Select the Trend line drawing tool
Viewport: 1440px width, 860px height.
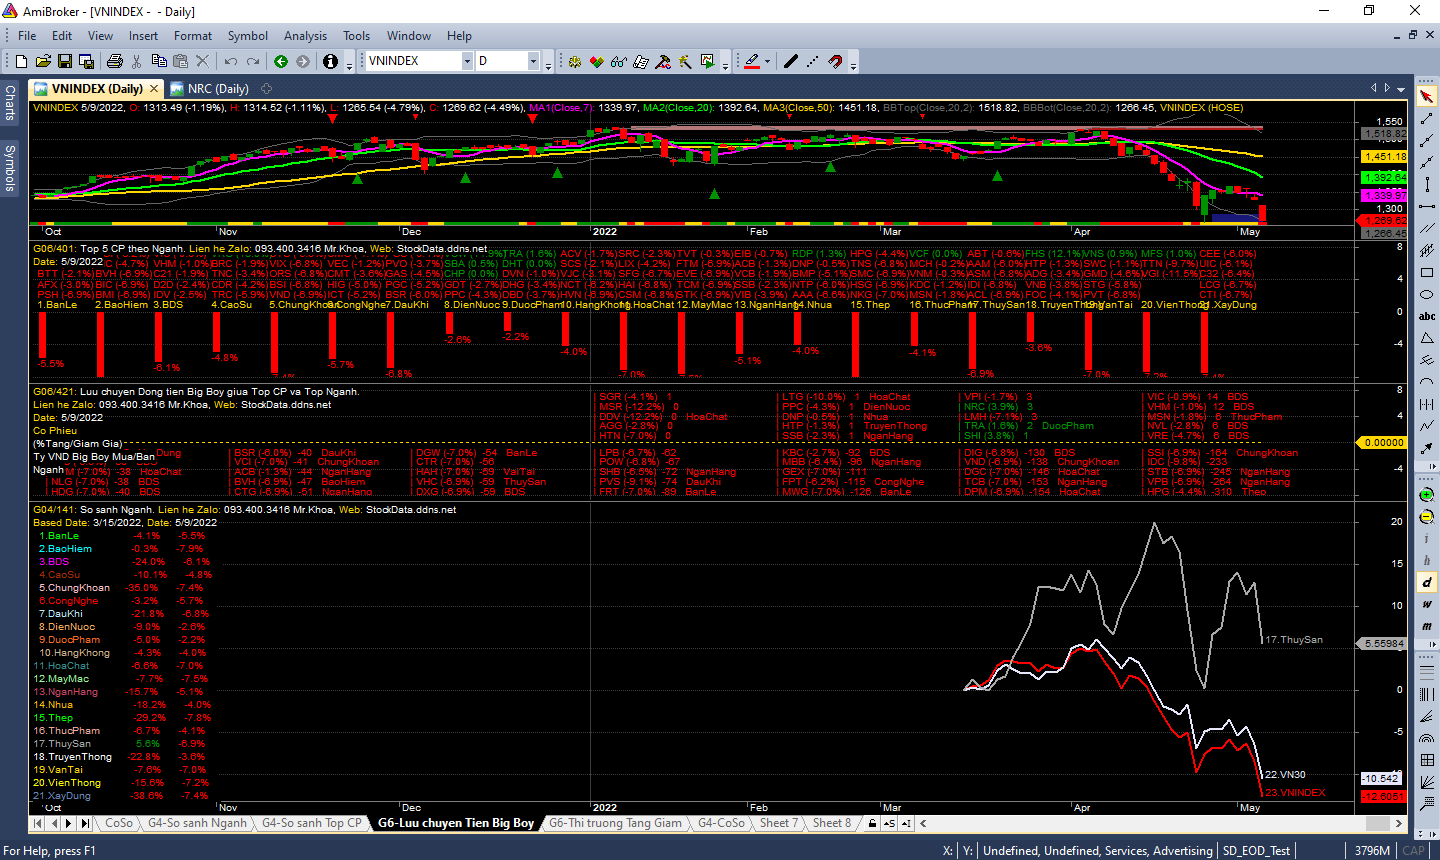pos(1427,119)
